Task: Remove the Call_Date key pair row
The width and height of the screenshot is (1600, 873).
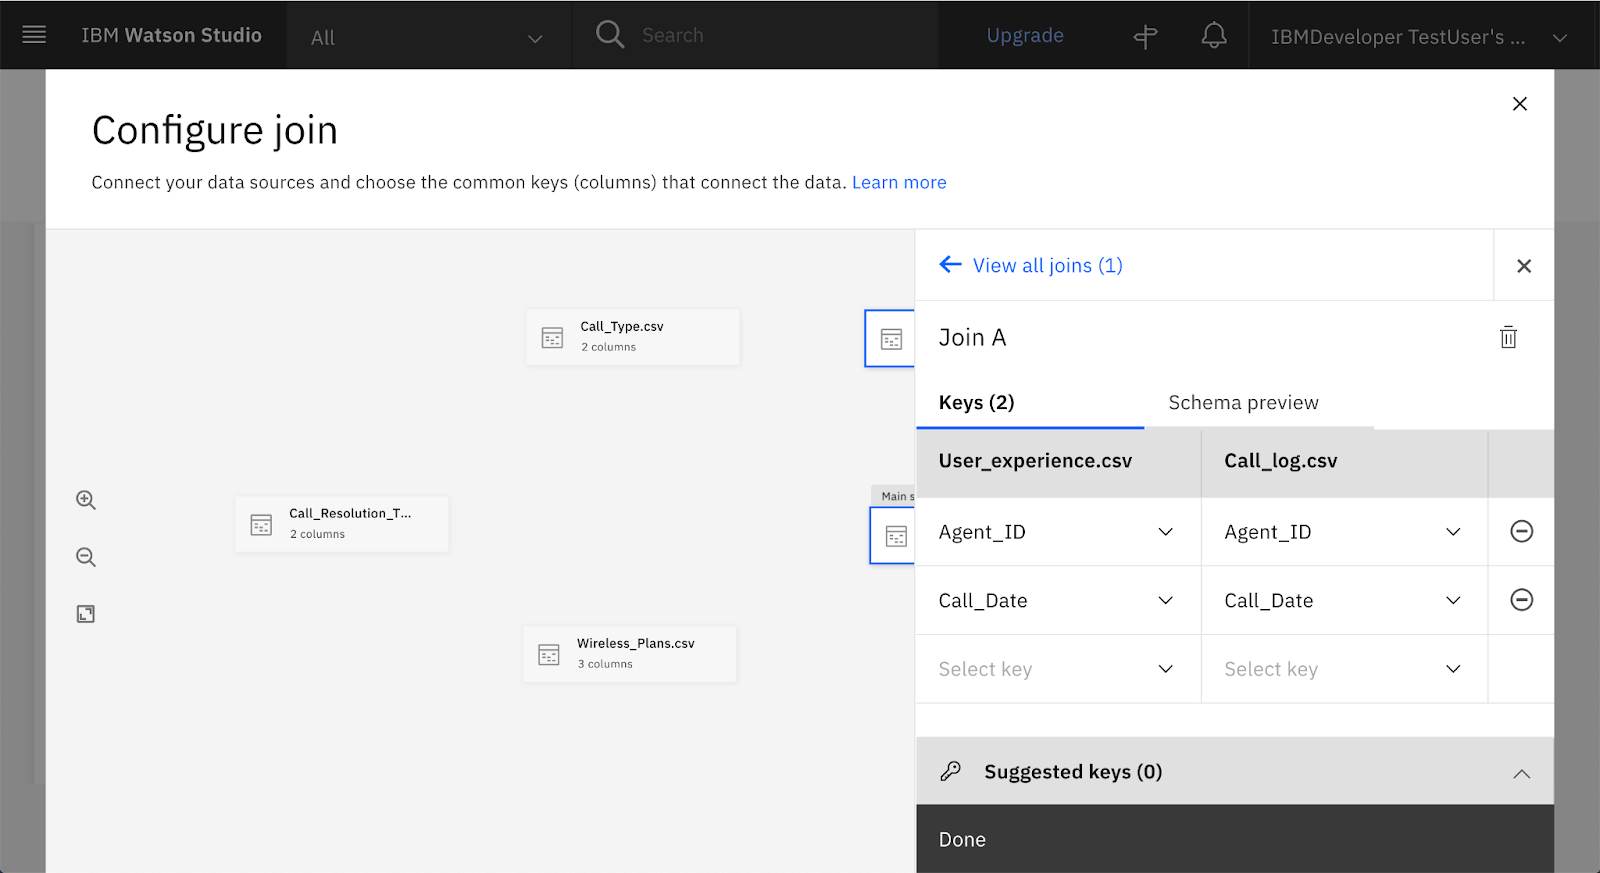Action: pyautogui.click(x=1521, y=600)
